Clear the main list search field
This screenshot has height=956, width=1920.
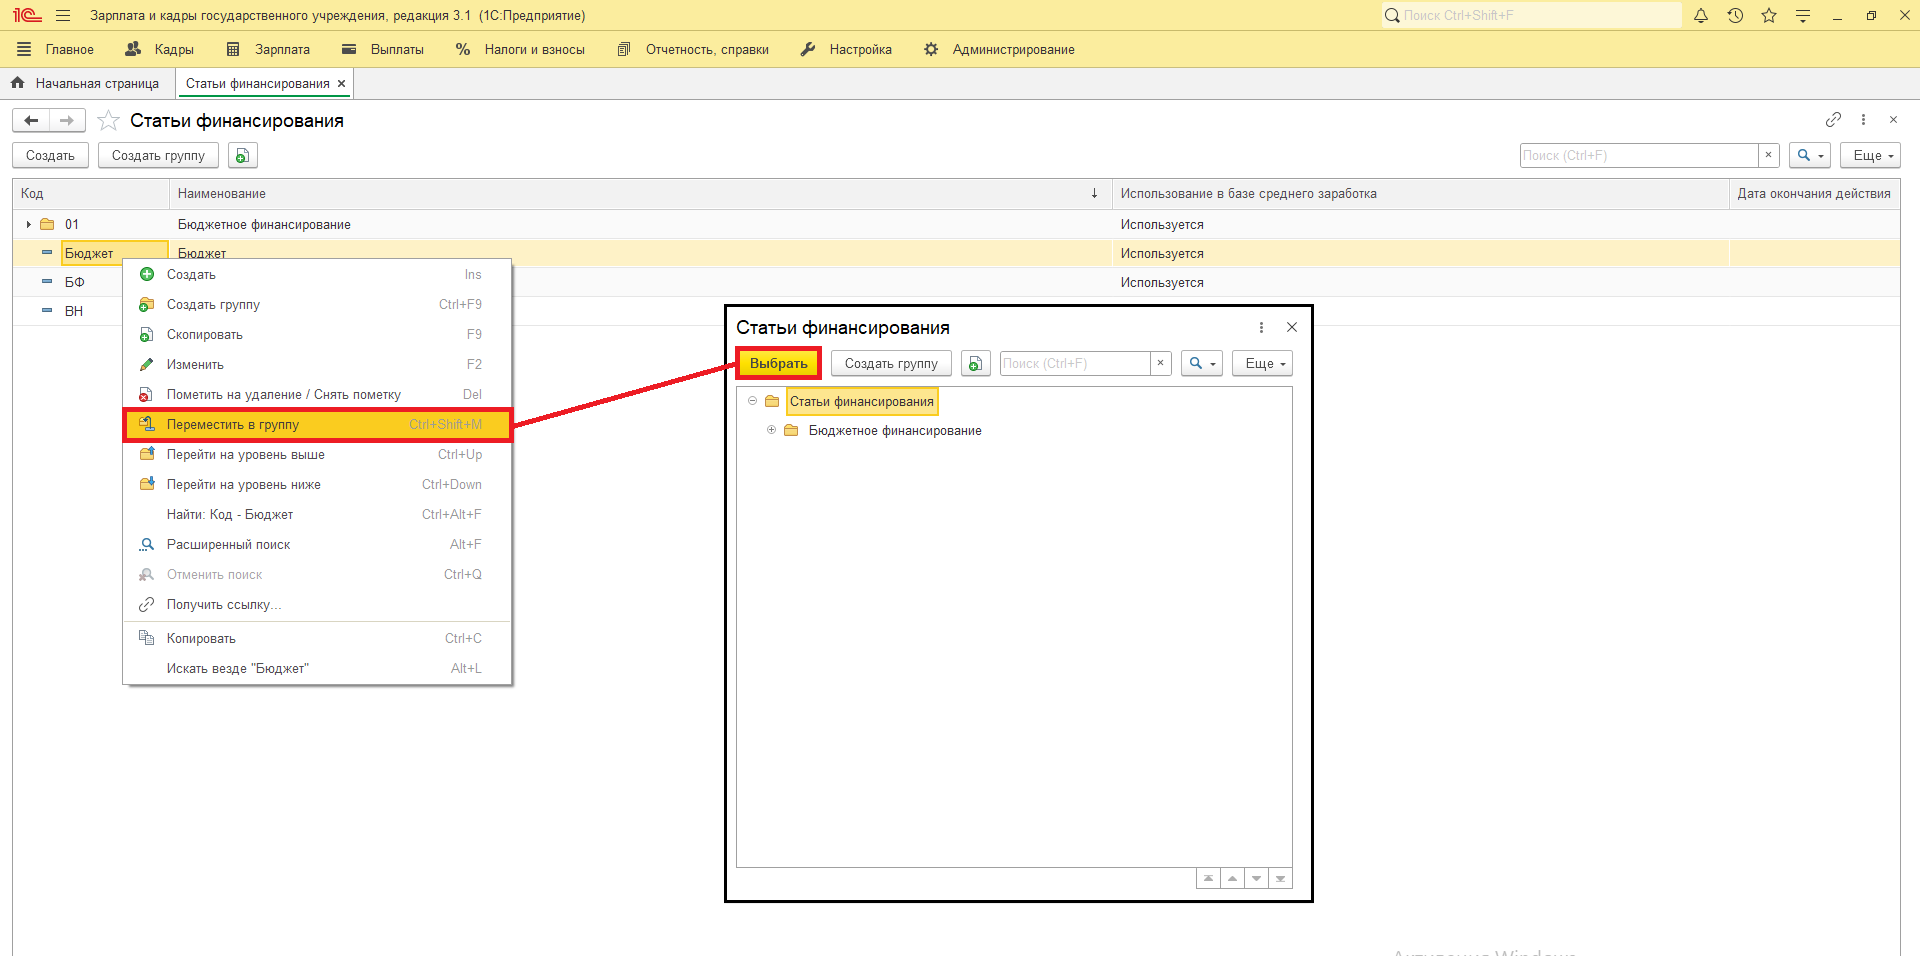(1768, 155)
